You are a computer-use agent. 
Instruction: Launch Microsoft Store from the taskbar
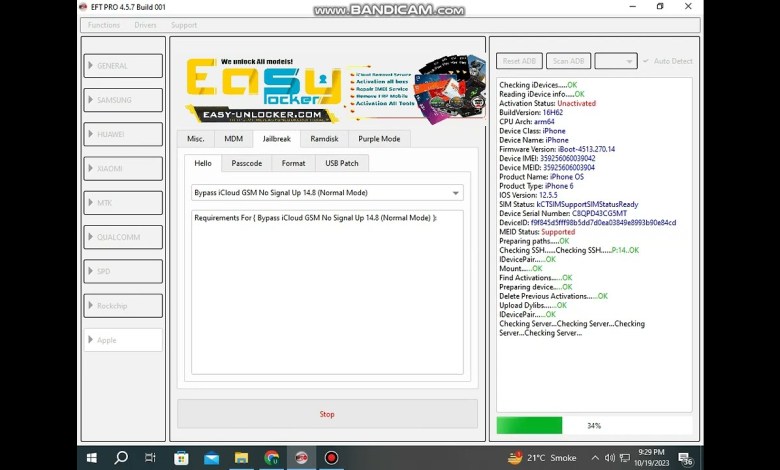click(181, 458)
